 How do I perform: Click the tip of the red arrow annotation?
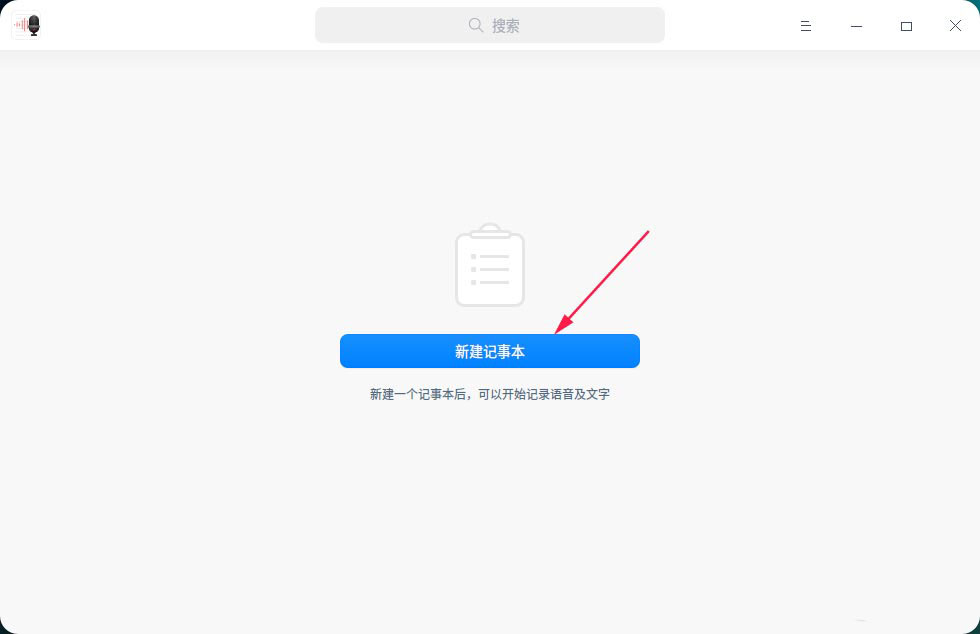(557, 331)
